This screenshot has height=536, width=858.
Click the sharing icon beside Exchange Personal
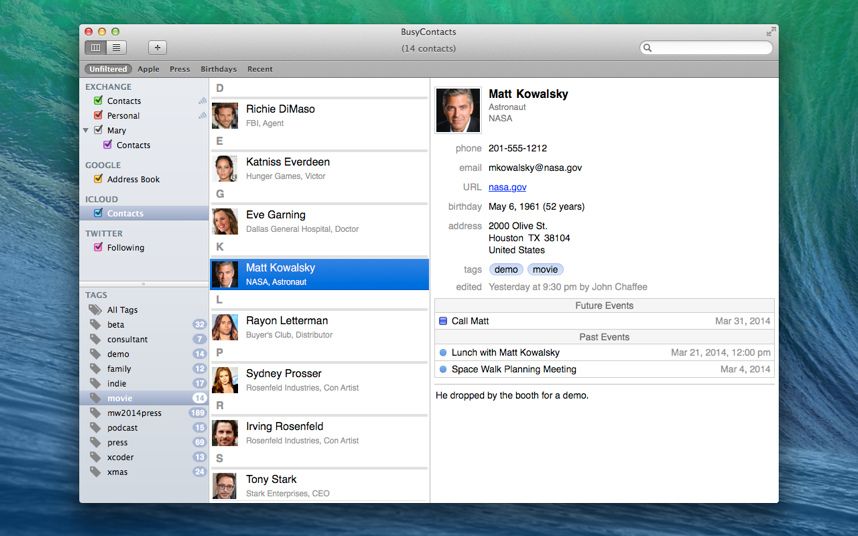tap(203, 115)
